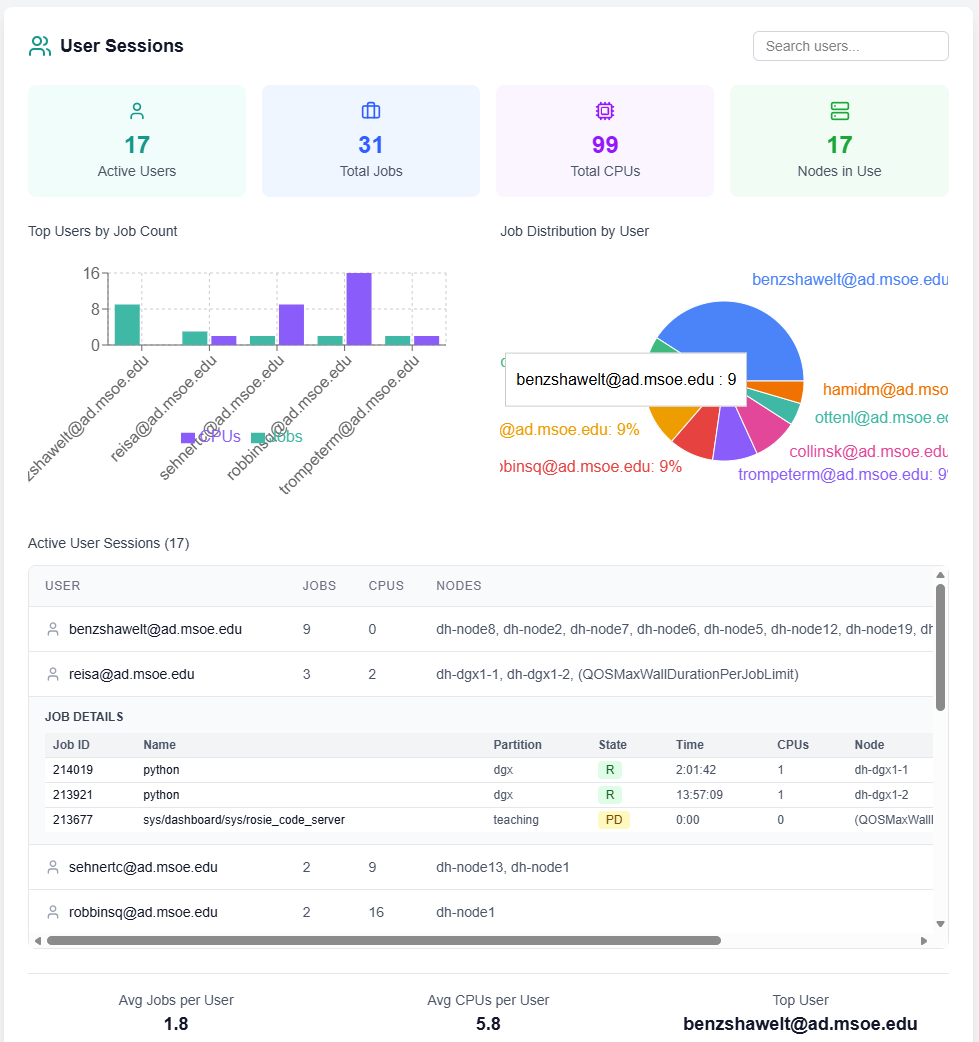Click the table's horizontal scrollbar thumb

[x=383, y=941]
